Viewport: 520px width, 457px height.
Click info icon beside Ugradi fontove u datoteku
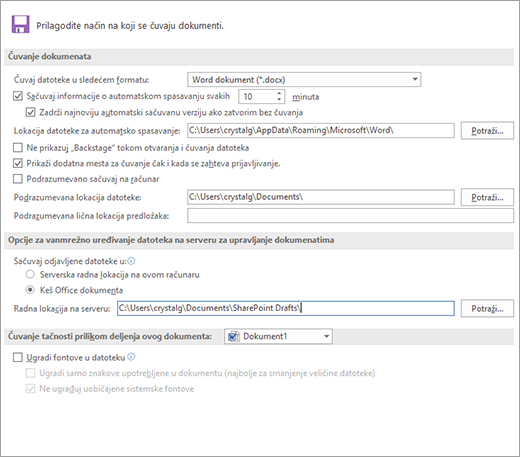click(x=131, y=357)
